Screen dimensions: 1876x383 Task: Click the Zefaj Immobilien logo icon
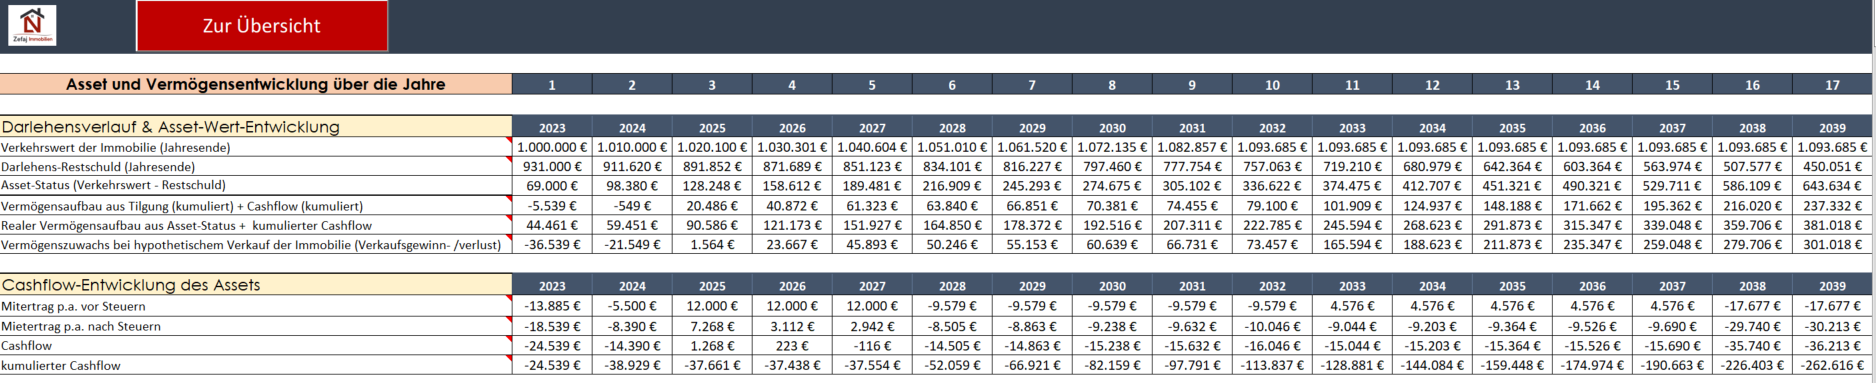[32, 25]
